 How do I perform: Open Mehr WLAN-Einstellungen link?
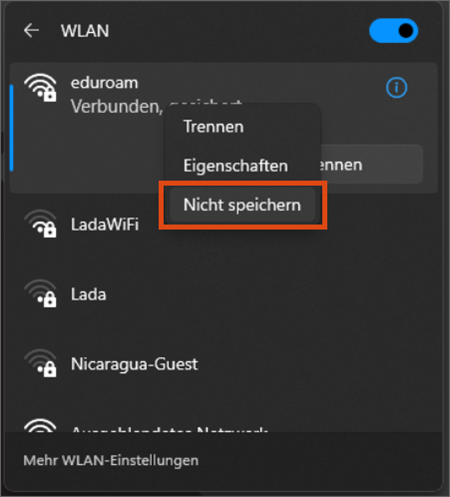coord(111,460)
